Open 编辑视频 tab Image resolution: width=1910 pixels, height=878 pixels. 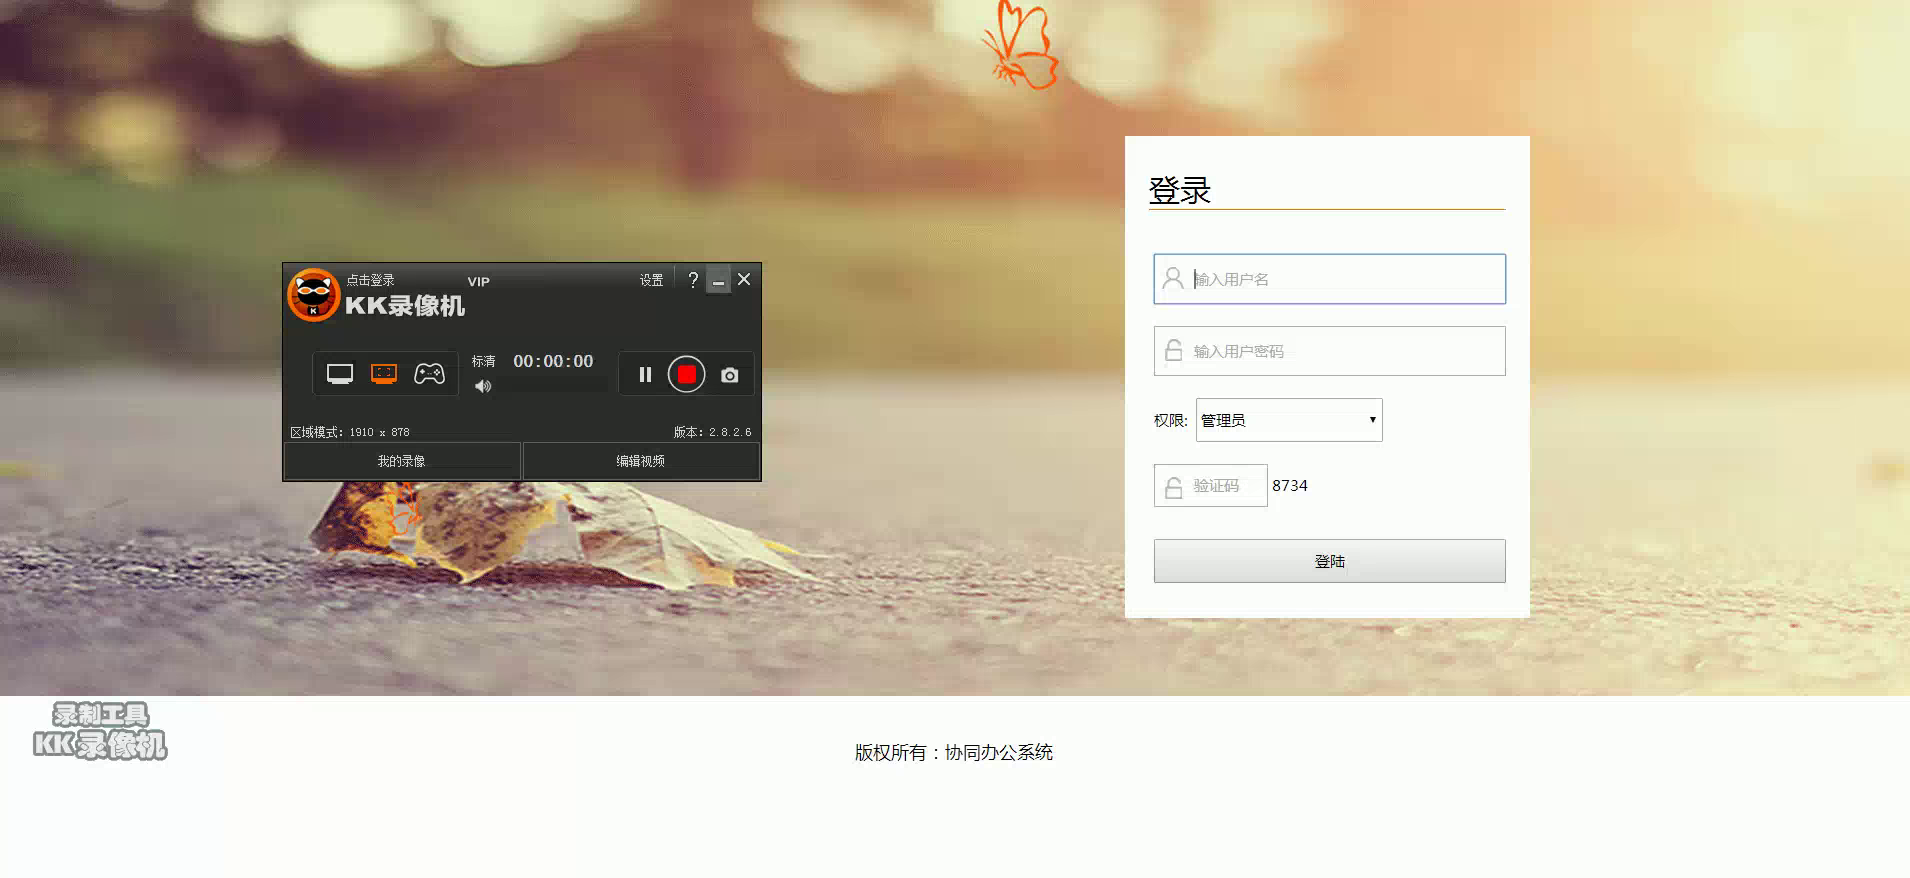click(641, 461)
